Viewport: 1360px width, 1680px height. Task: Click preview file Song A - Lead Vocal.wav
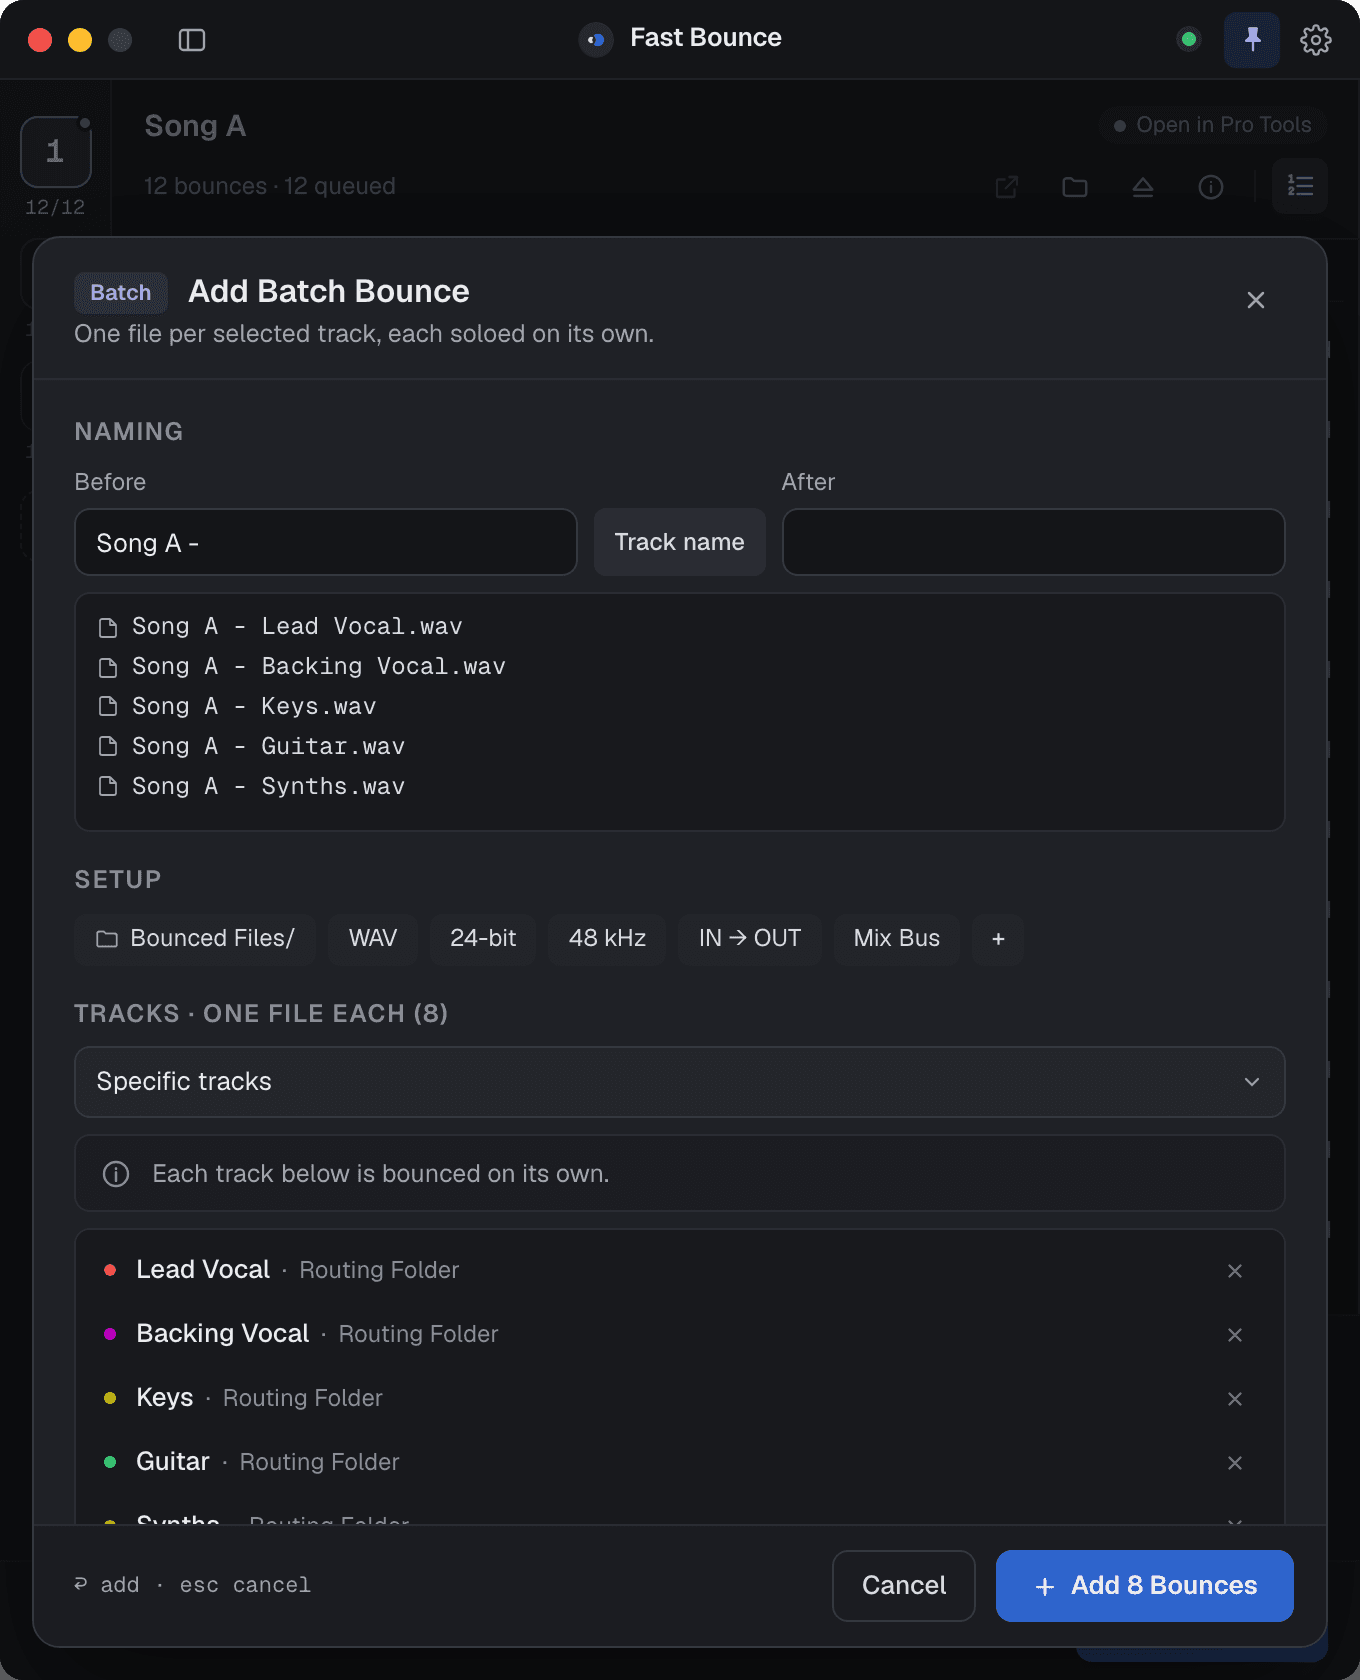281,627
